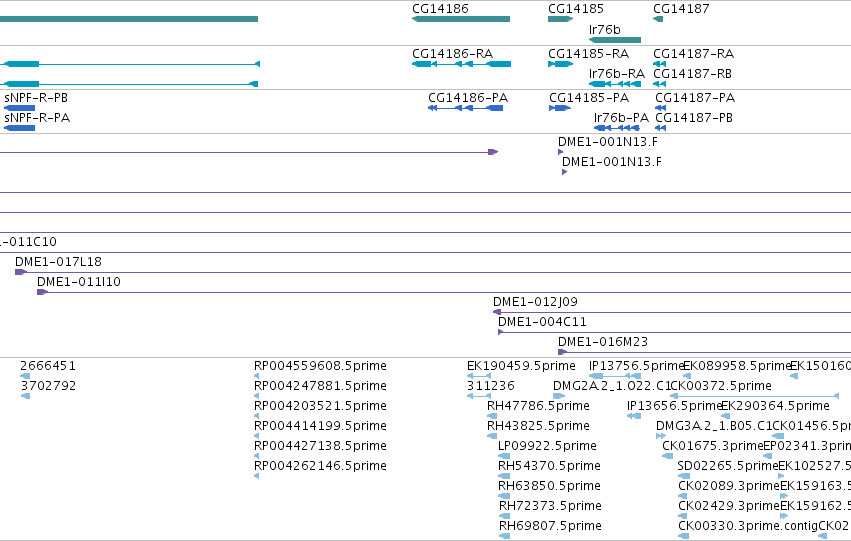The width and height of the screenshot is (851, 541).
Task: Select the CG14187-PA feature
Action: 661,108
